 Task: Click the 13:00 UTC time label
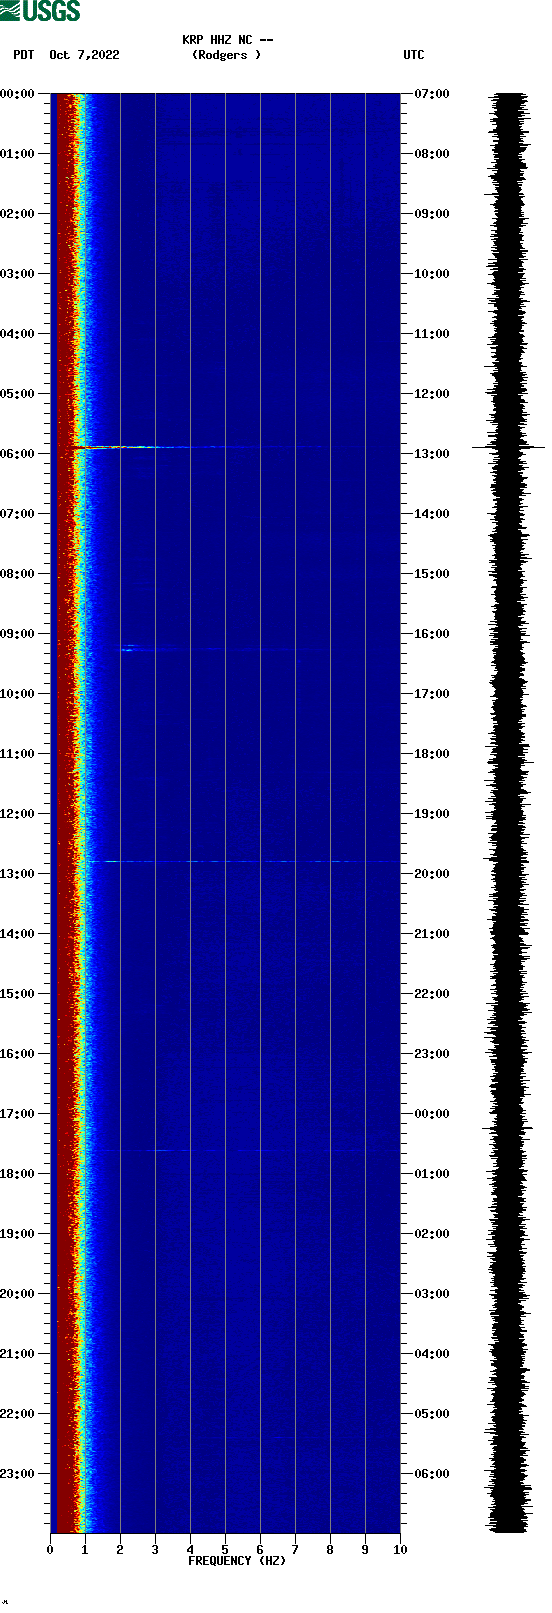click(x=432, y=454)
